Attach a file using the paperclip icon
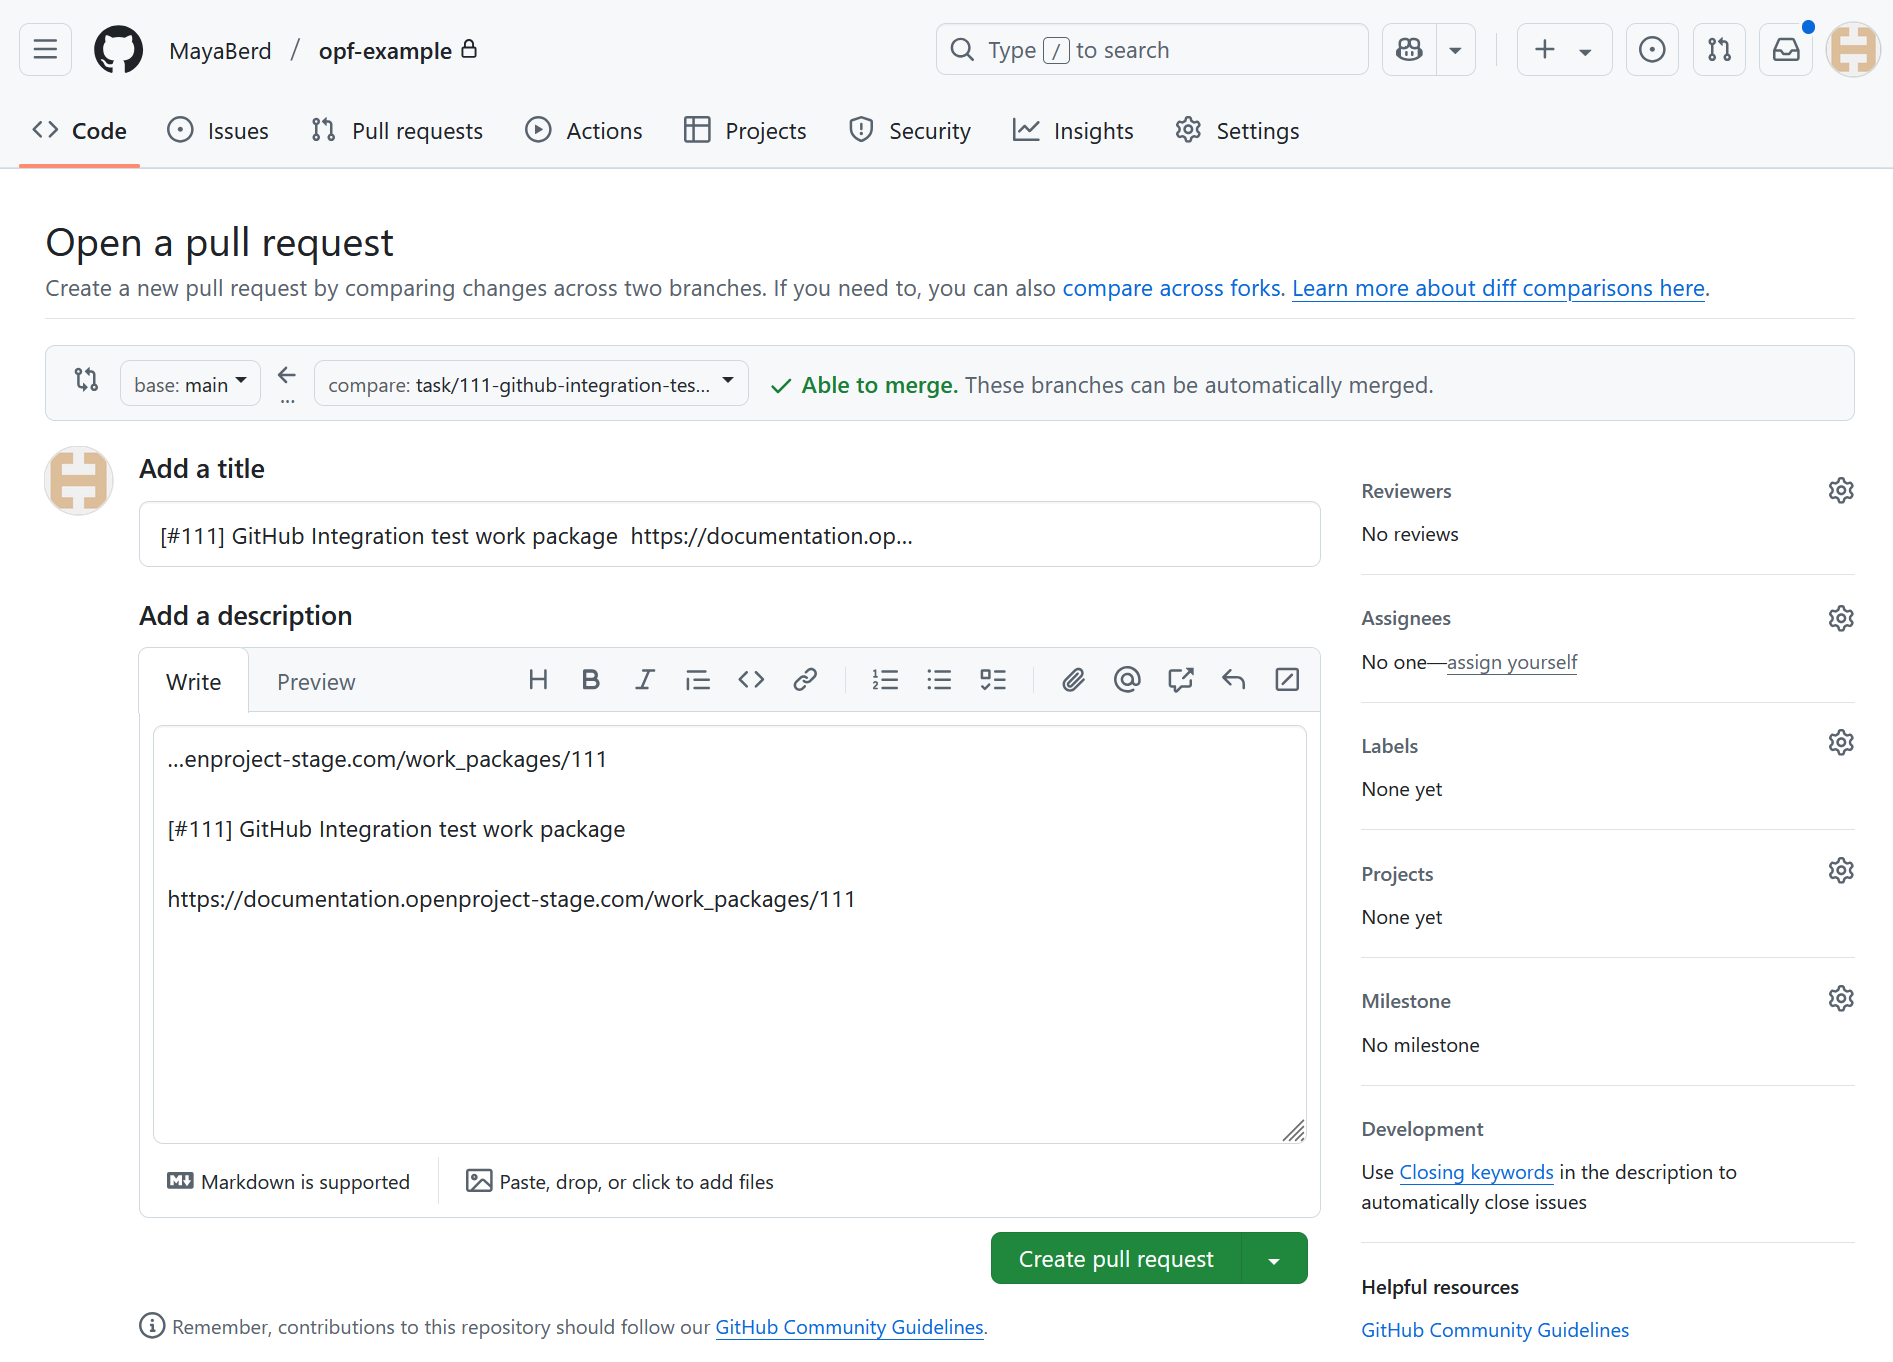Image resolution: width=1893 pixels, height=1362 pixels. pos(1073,679)
